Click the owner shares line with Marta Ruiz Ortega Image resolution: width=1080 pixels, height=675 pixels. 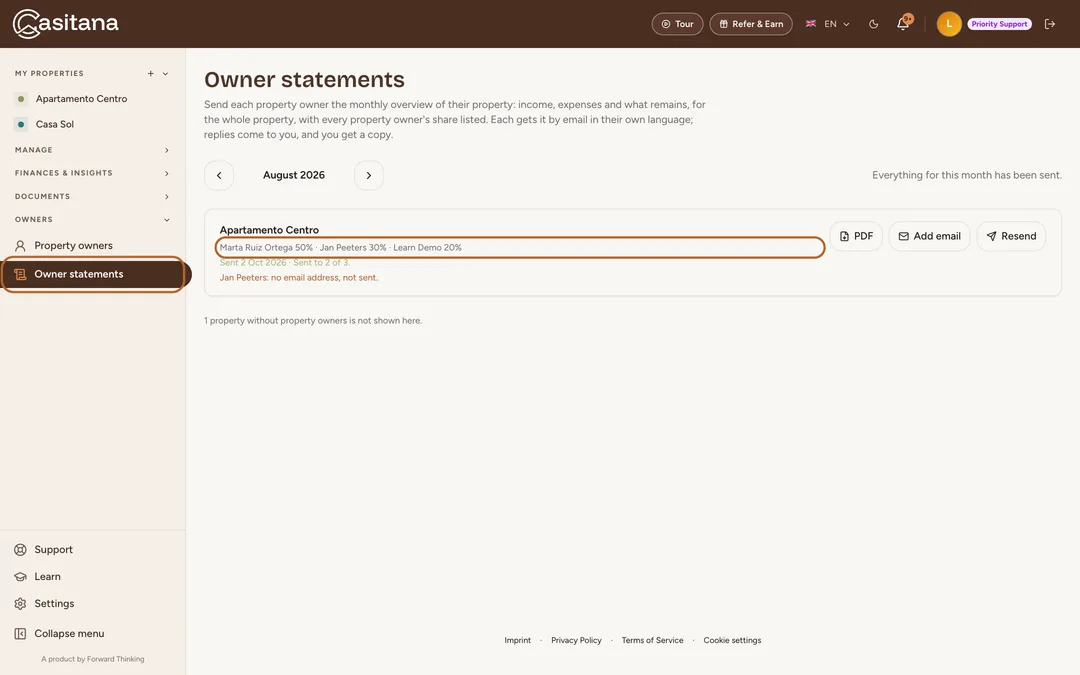point(340,247)
